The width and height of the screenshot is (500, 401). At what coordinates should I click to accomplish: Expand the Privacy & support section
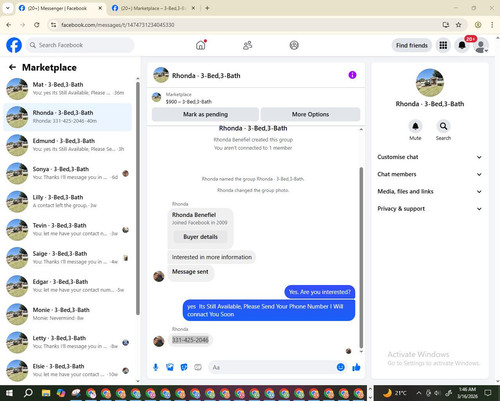pyautogui.click(x=430, y=209)
